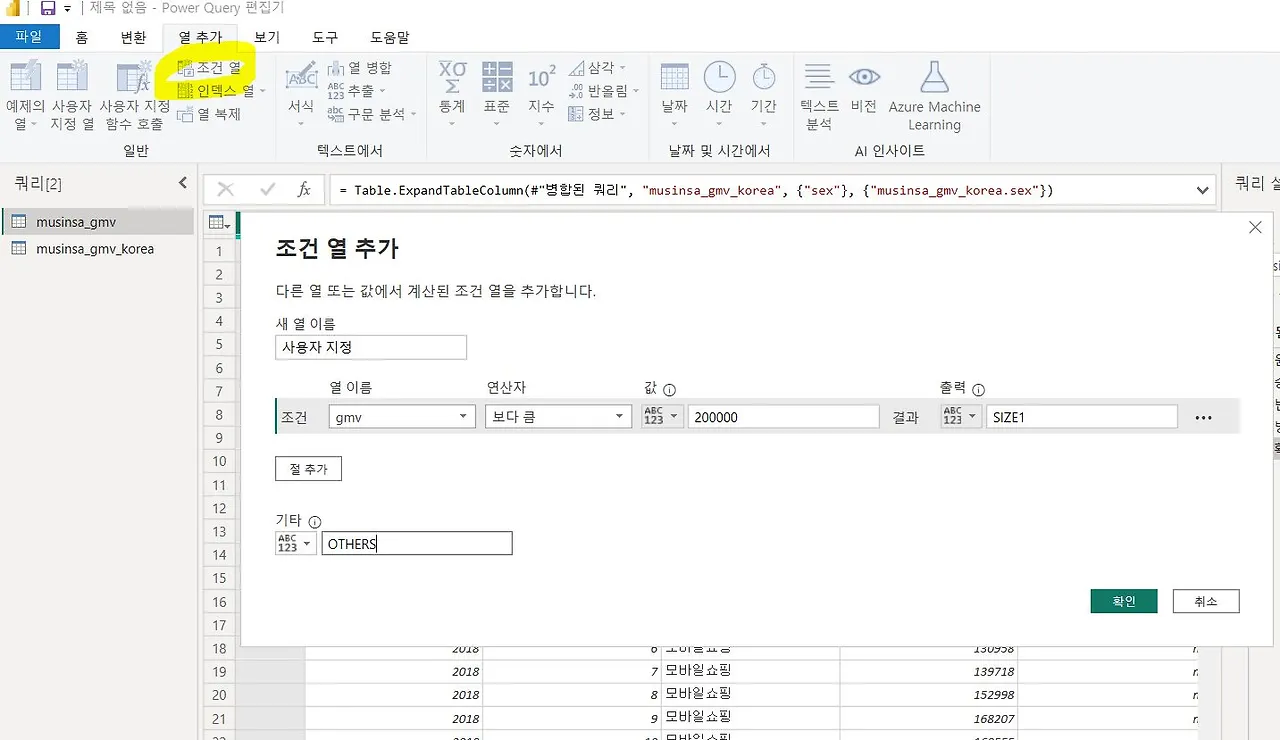Open the Extract (추출) dropdown
The width and height of the screenshot is (1280, 740).
359,91
